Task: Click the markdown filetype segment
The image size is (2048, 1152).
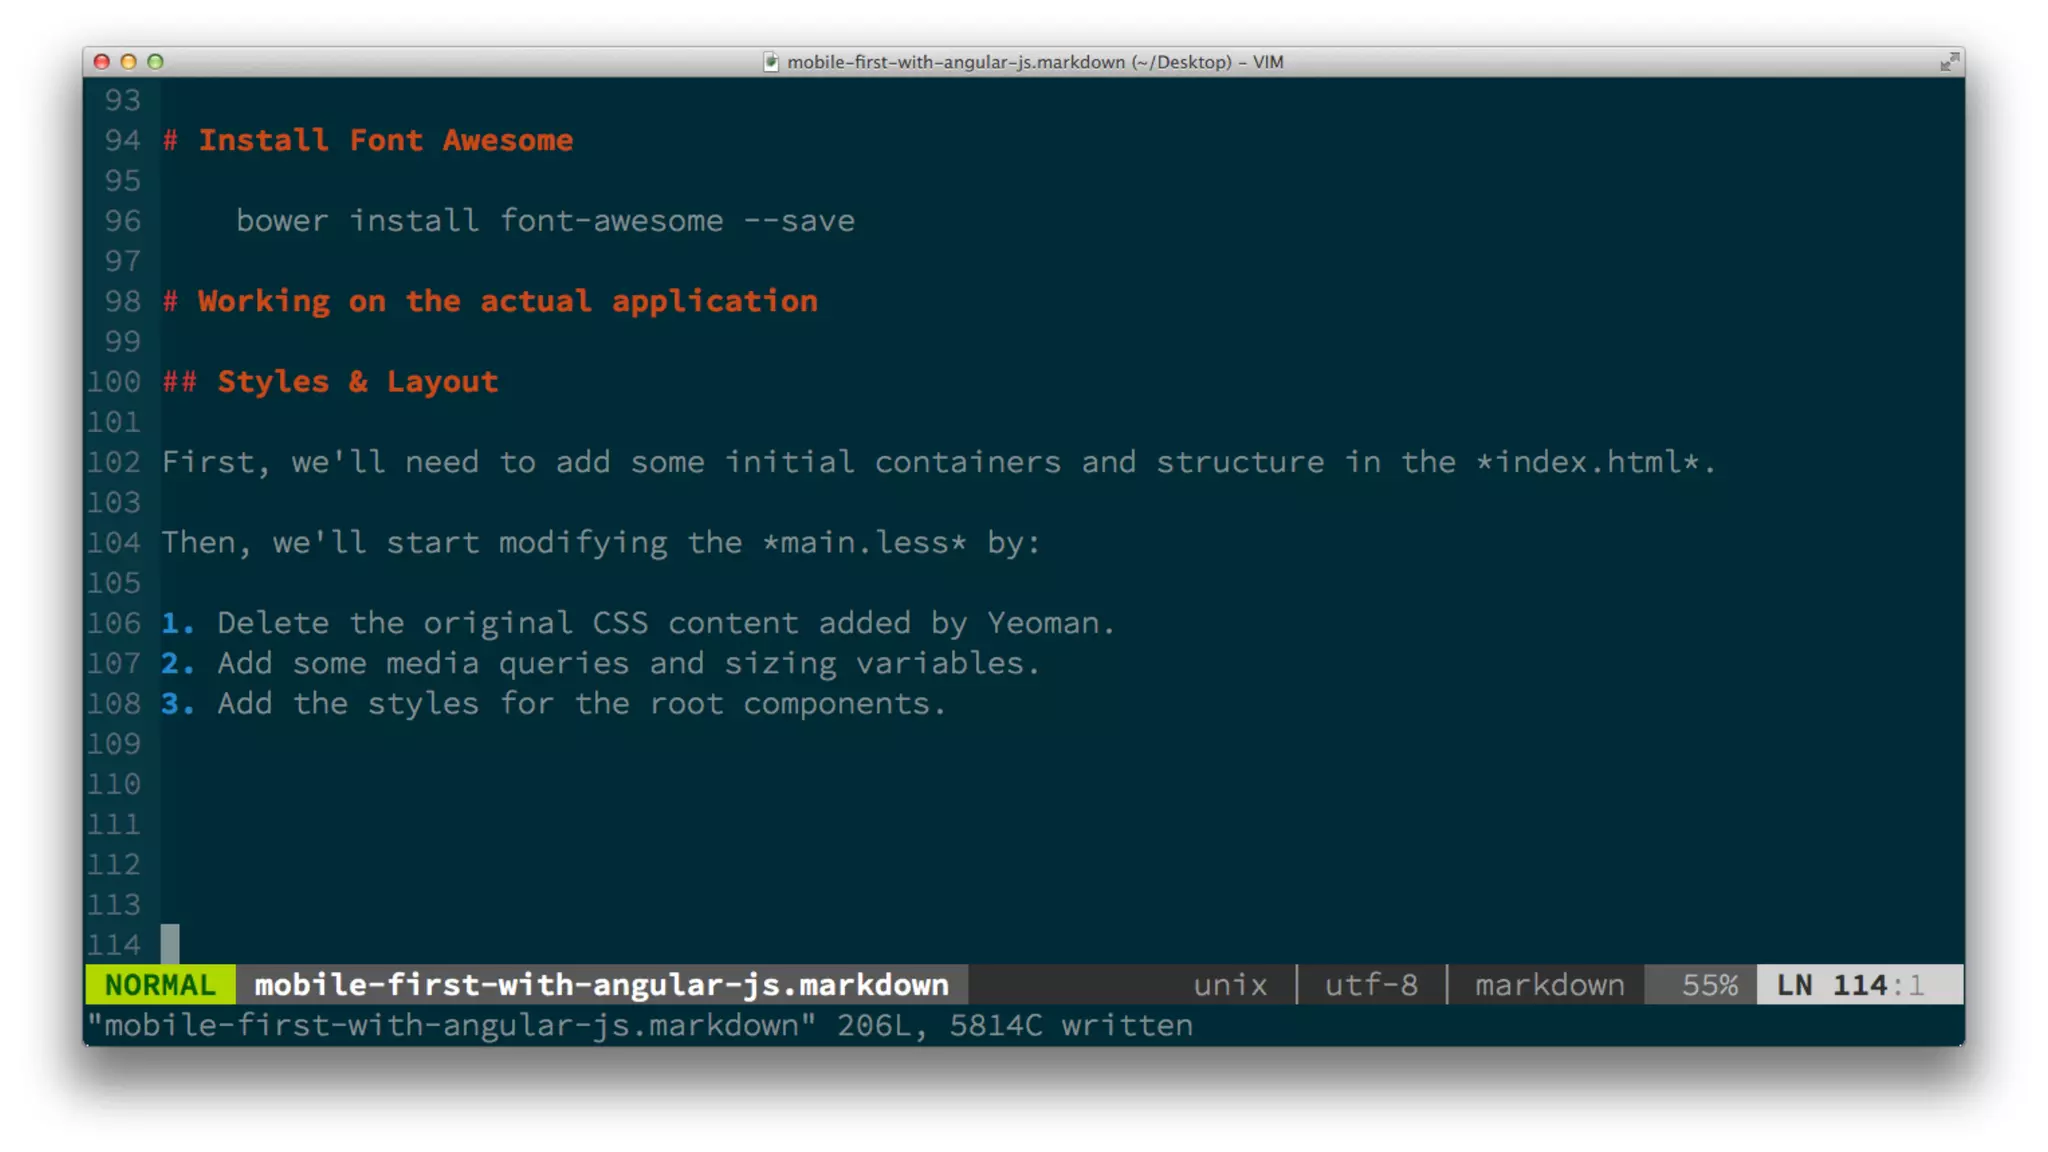Action: (x=1549, y=985)
